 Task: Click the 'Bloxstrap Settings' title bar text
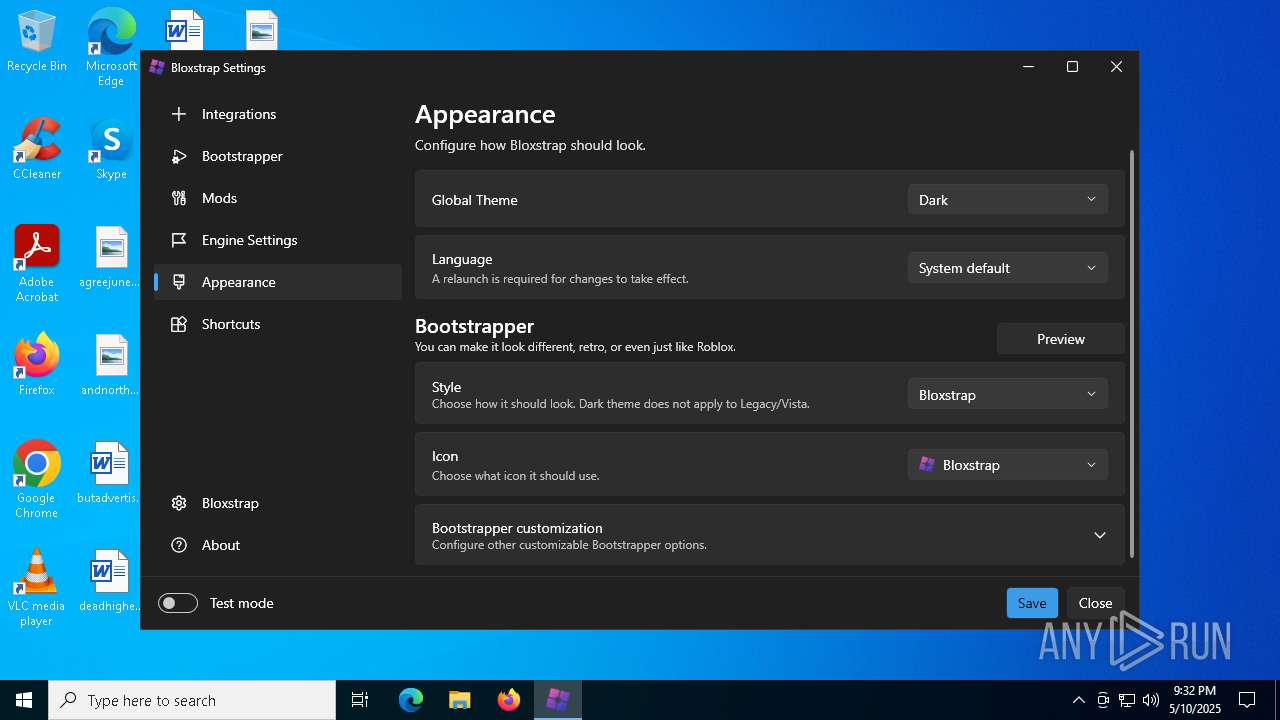(x=218, y=67)
